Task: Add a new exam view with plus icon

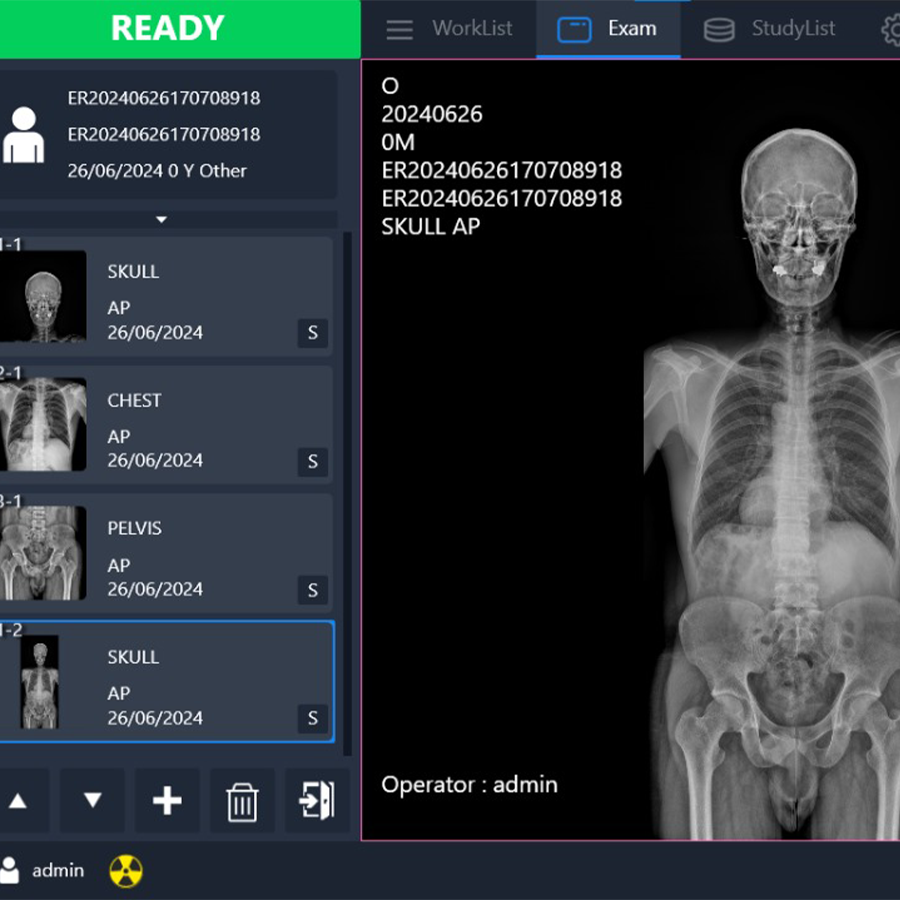Action: (167, 800)
